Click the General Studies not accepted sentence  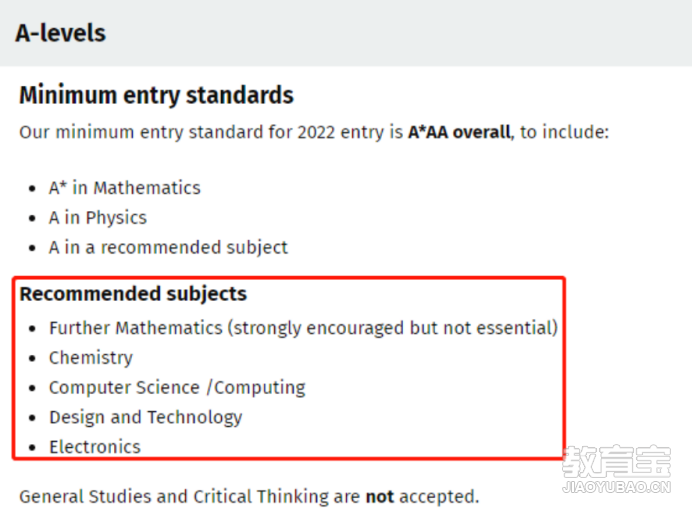point(249,497)
